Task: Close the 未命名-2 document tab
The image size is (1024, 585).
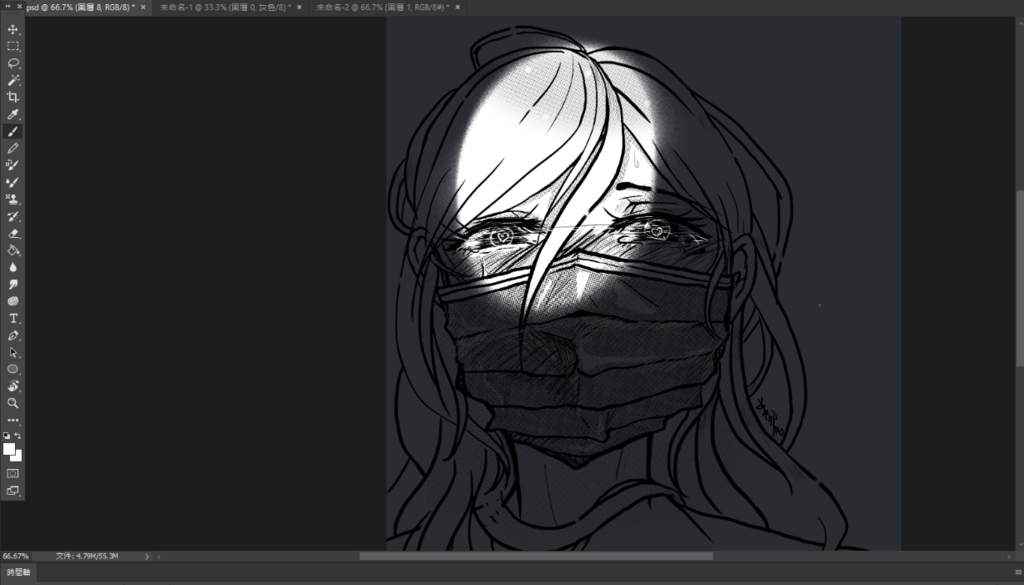Action: (457, 7)
